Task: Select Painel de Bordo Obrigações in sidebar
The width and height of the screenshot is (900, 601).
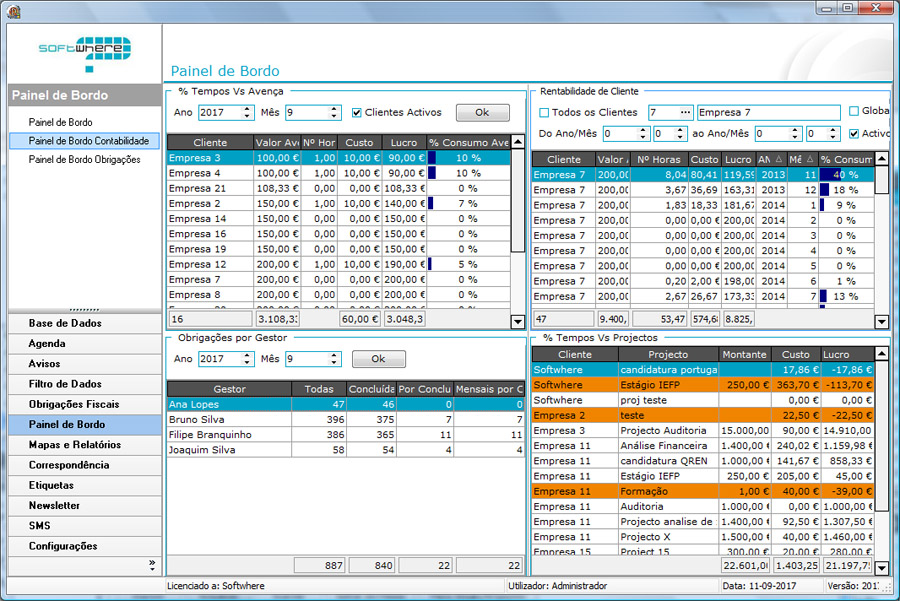Action: (x=85, y=159)
